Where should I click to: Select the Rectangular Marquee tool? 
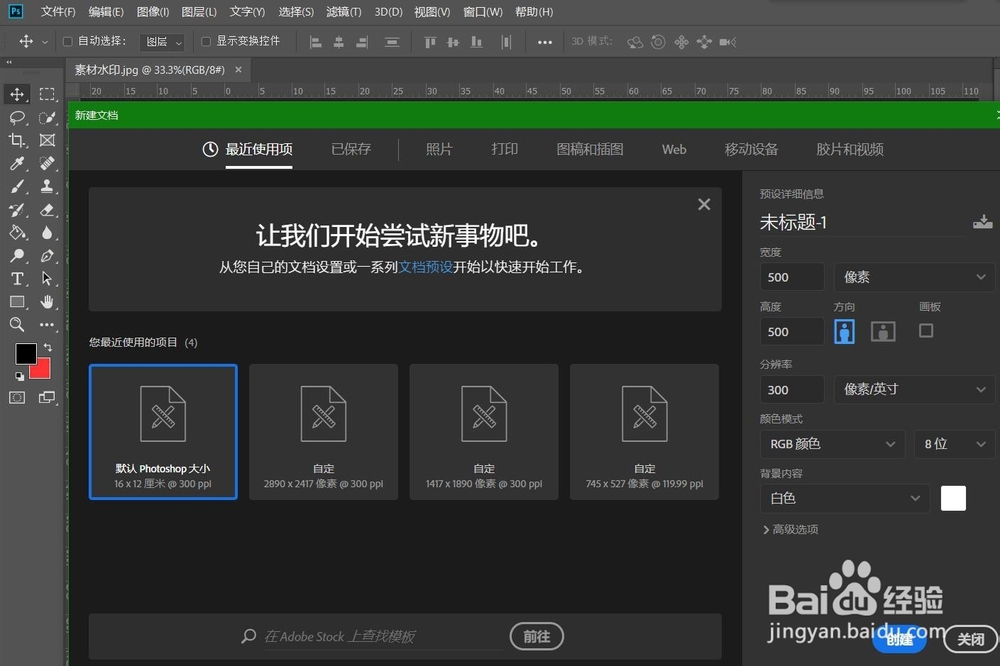(47, 94)
